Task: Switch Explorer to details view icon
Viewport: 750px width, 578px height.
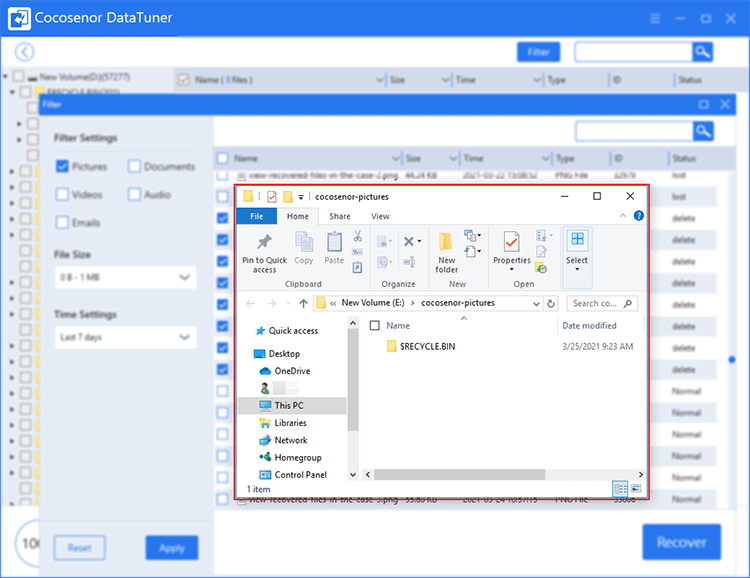Action: [x=620, y=489]
